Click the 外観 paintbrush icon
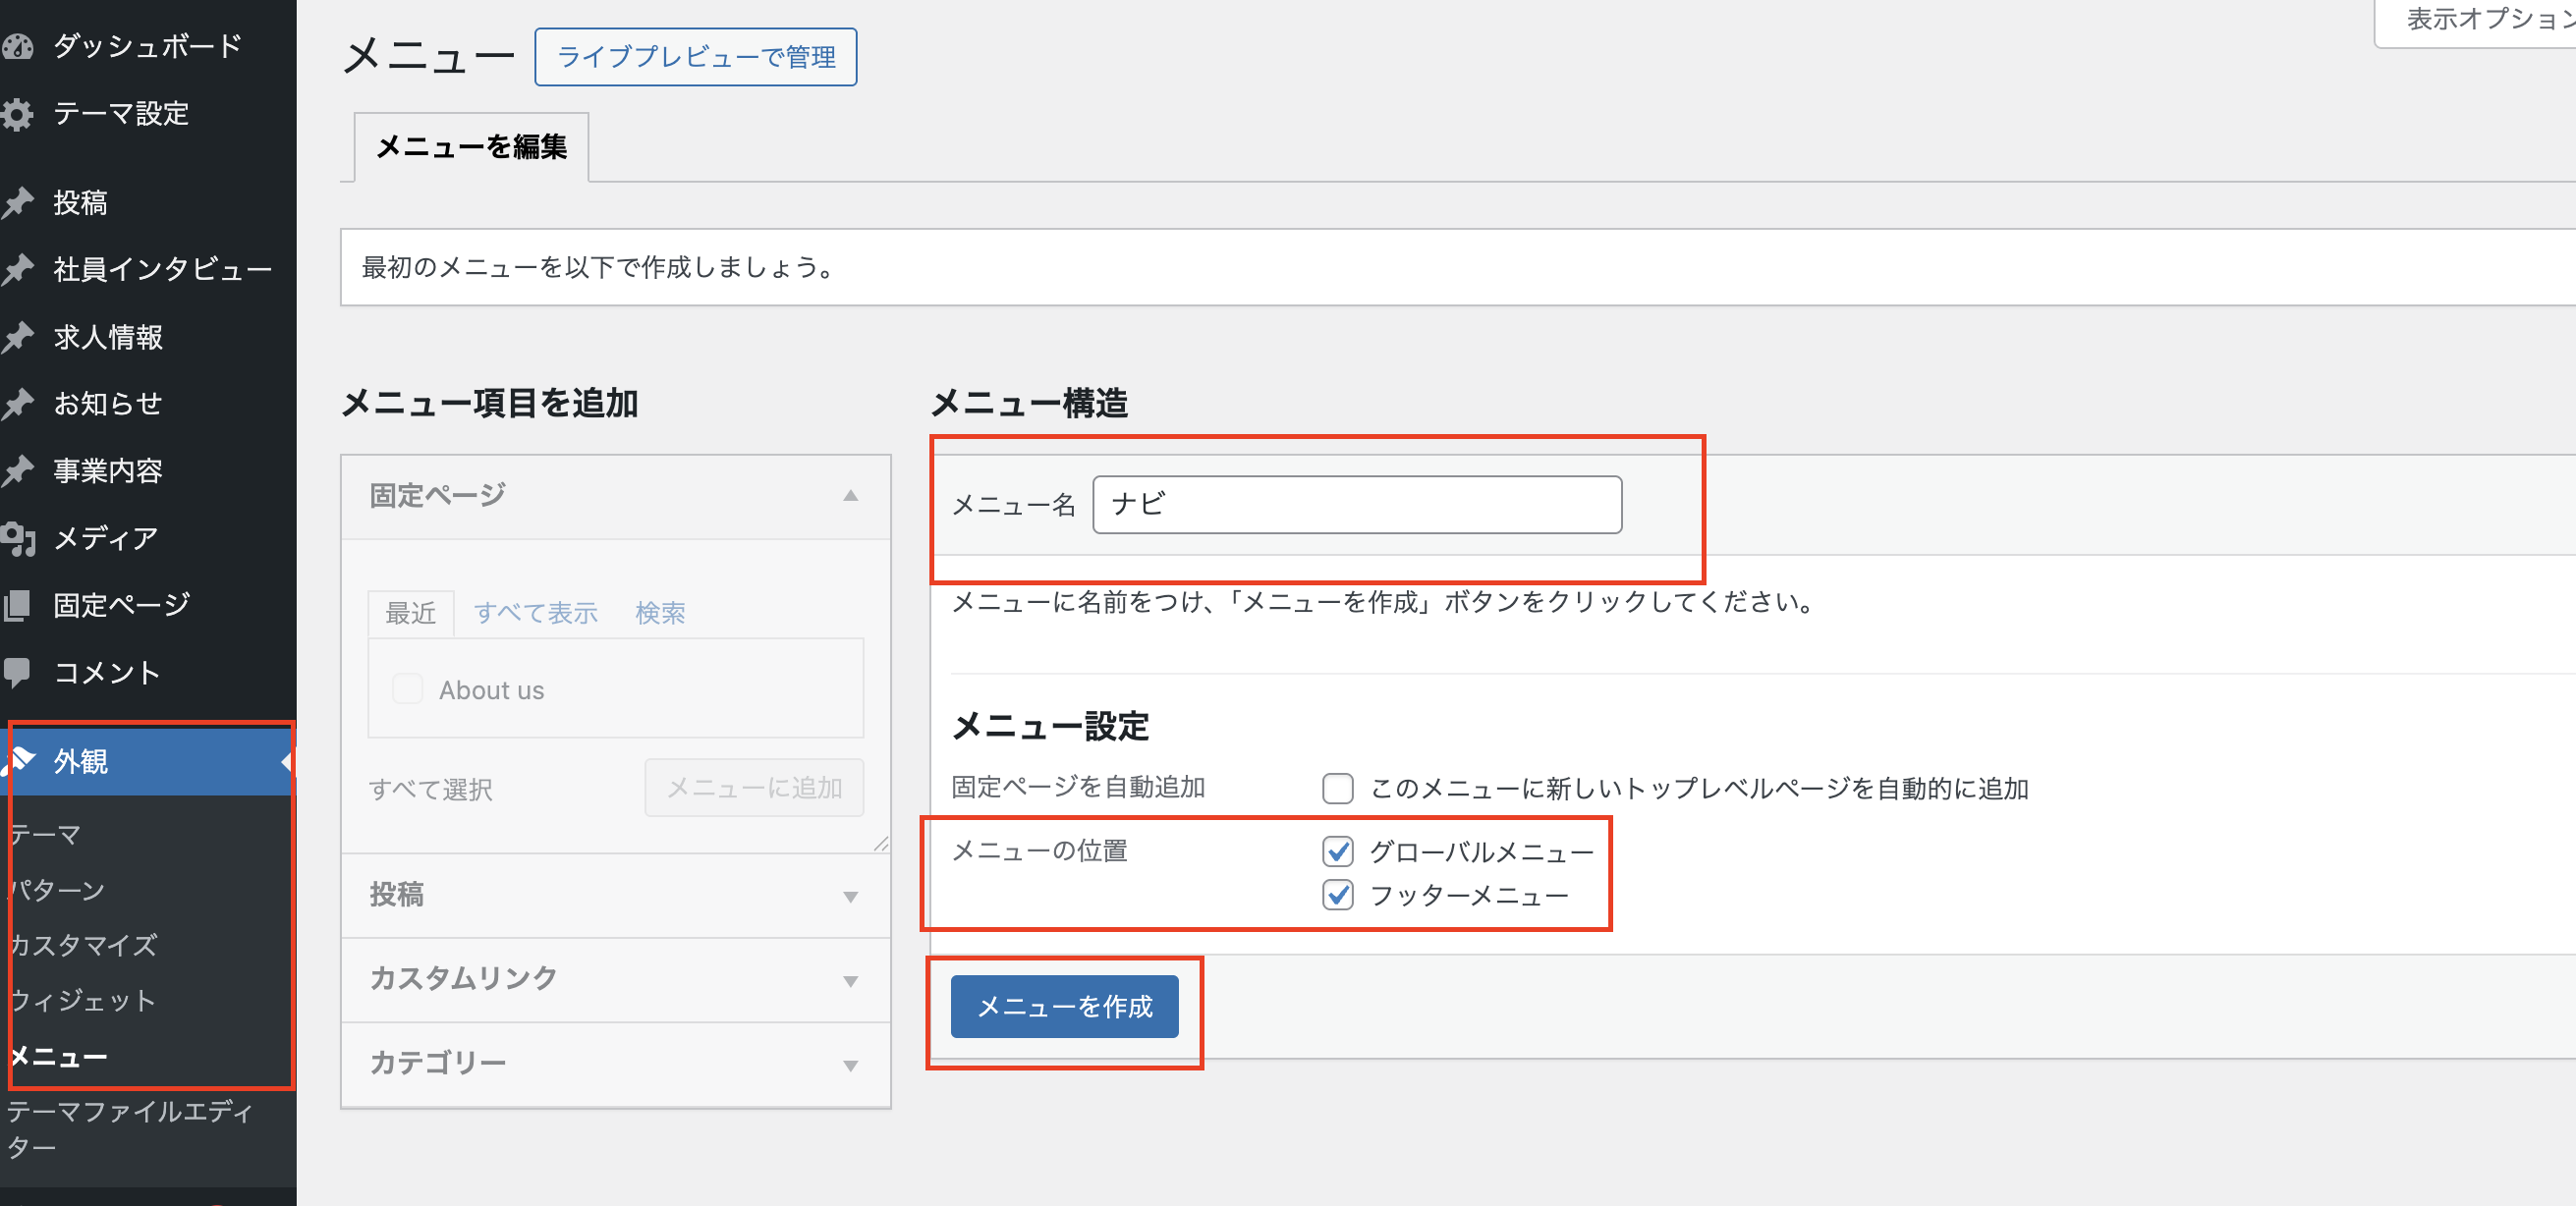This screenshot has width=2576, height=1206. [20, 761]
